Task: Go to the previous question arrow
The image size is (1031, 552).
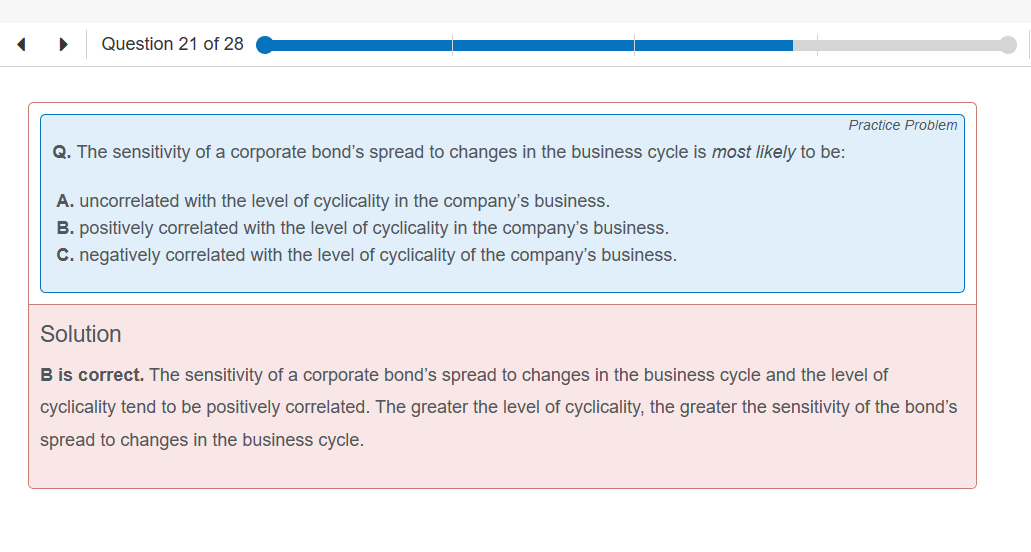Action: tap(21, 45)
